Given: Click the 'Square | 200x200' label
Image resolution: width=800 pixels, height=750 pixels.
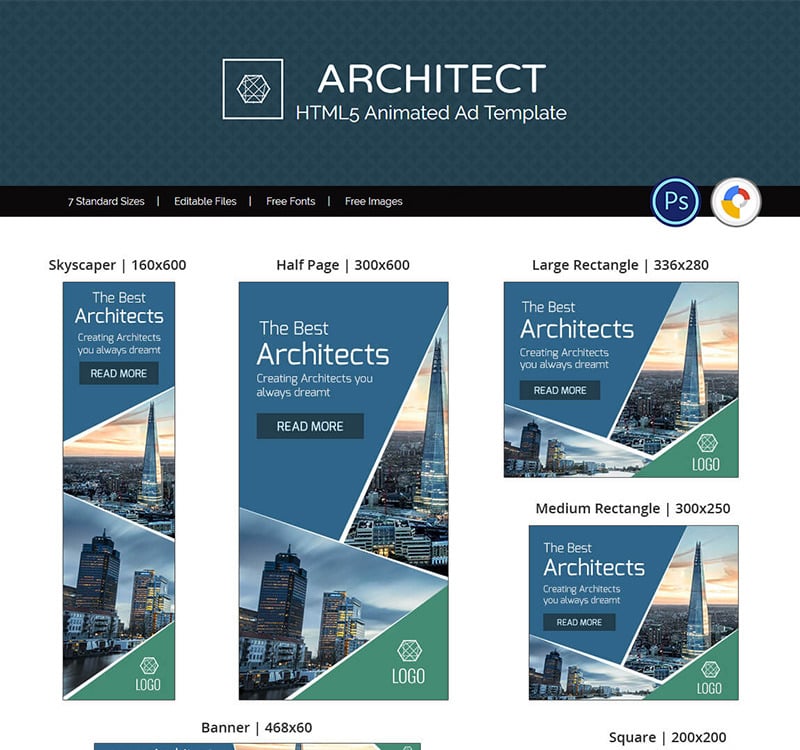Looking at the screenshot, I should 667,737.
